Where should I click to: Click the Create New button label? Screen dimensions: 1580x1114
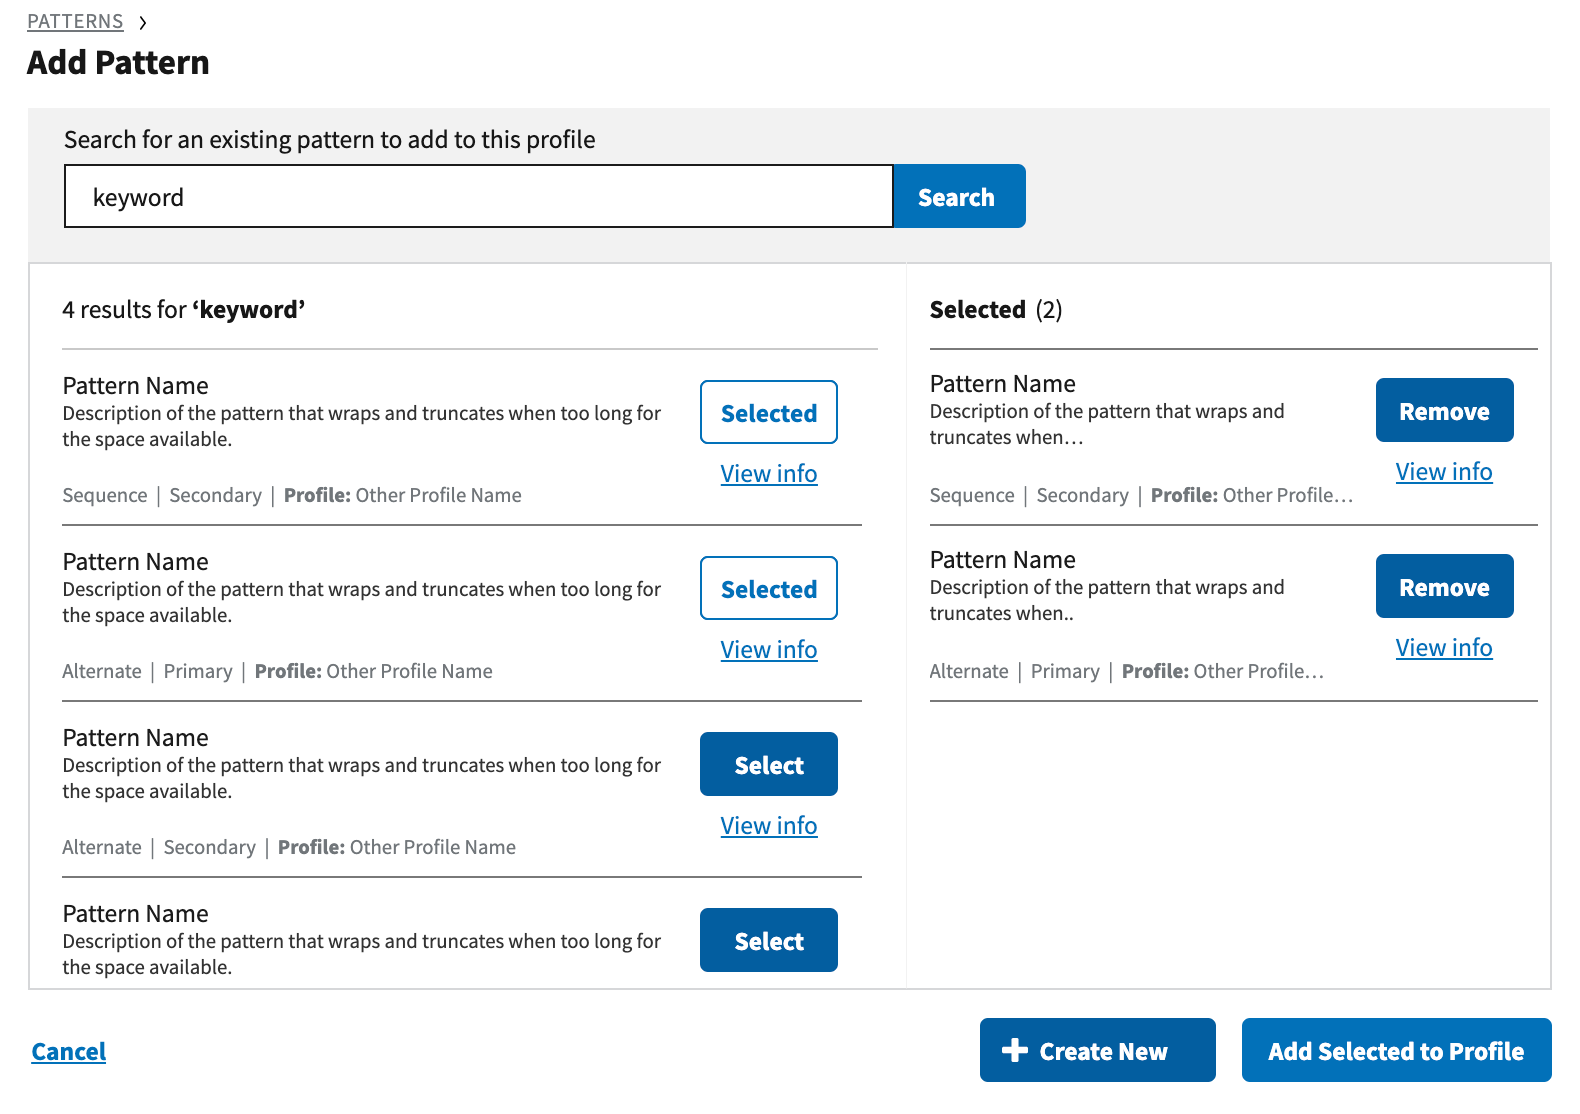click(x=1103, y=1051)
